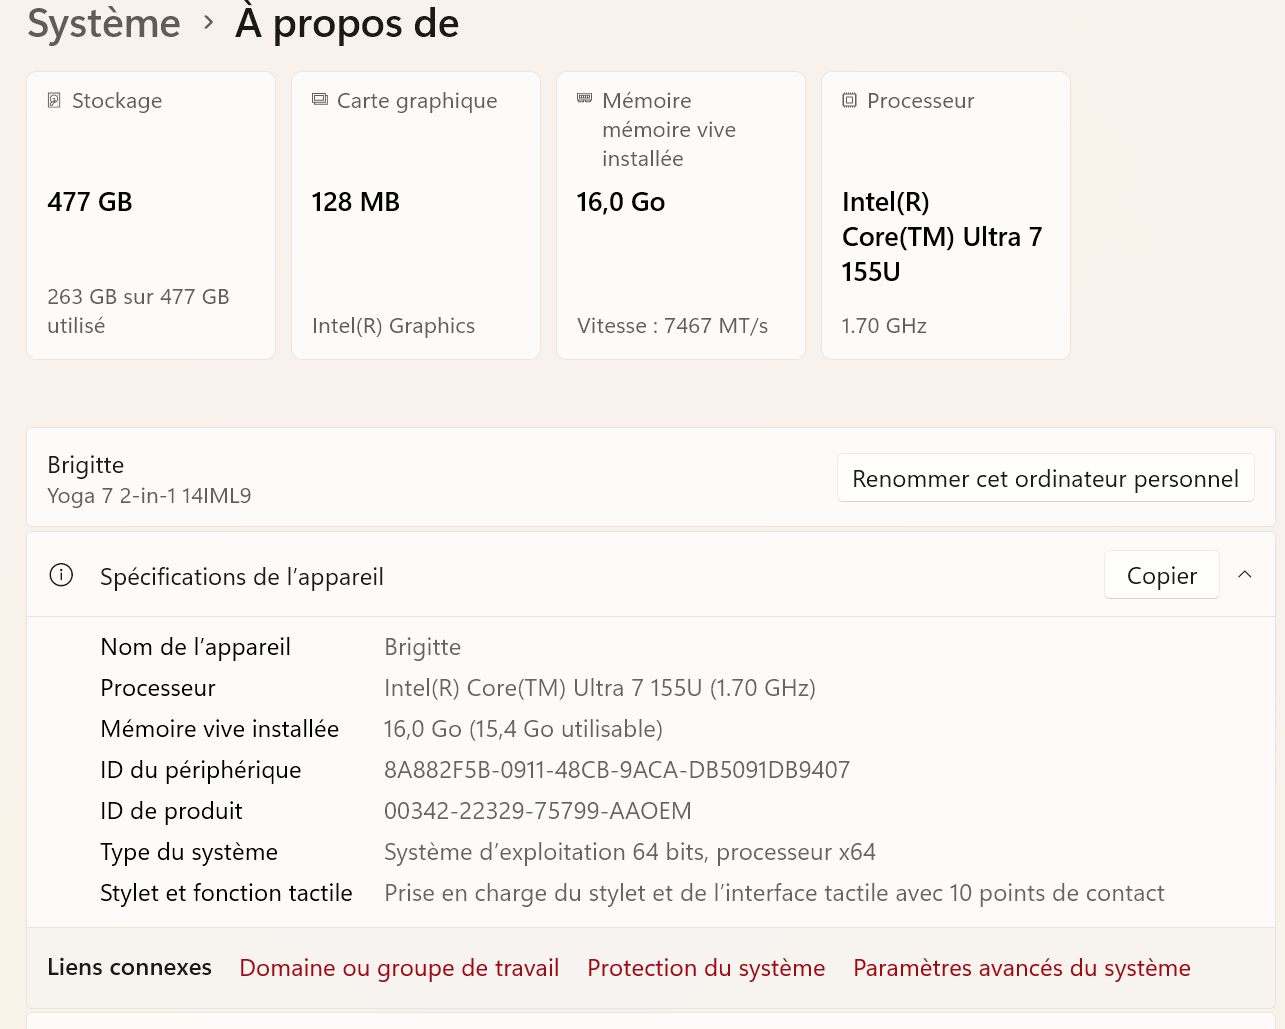Screen dimensions: 1285x1029
Task: Open the Processeur summary card
Action: pos(945,215)
